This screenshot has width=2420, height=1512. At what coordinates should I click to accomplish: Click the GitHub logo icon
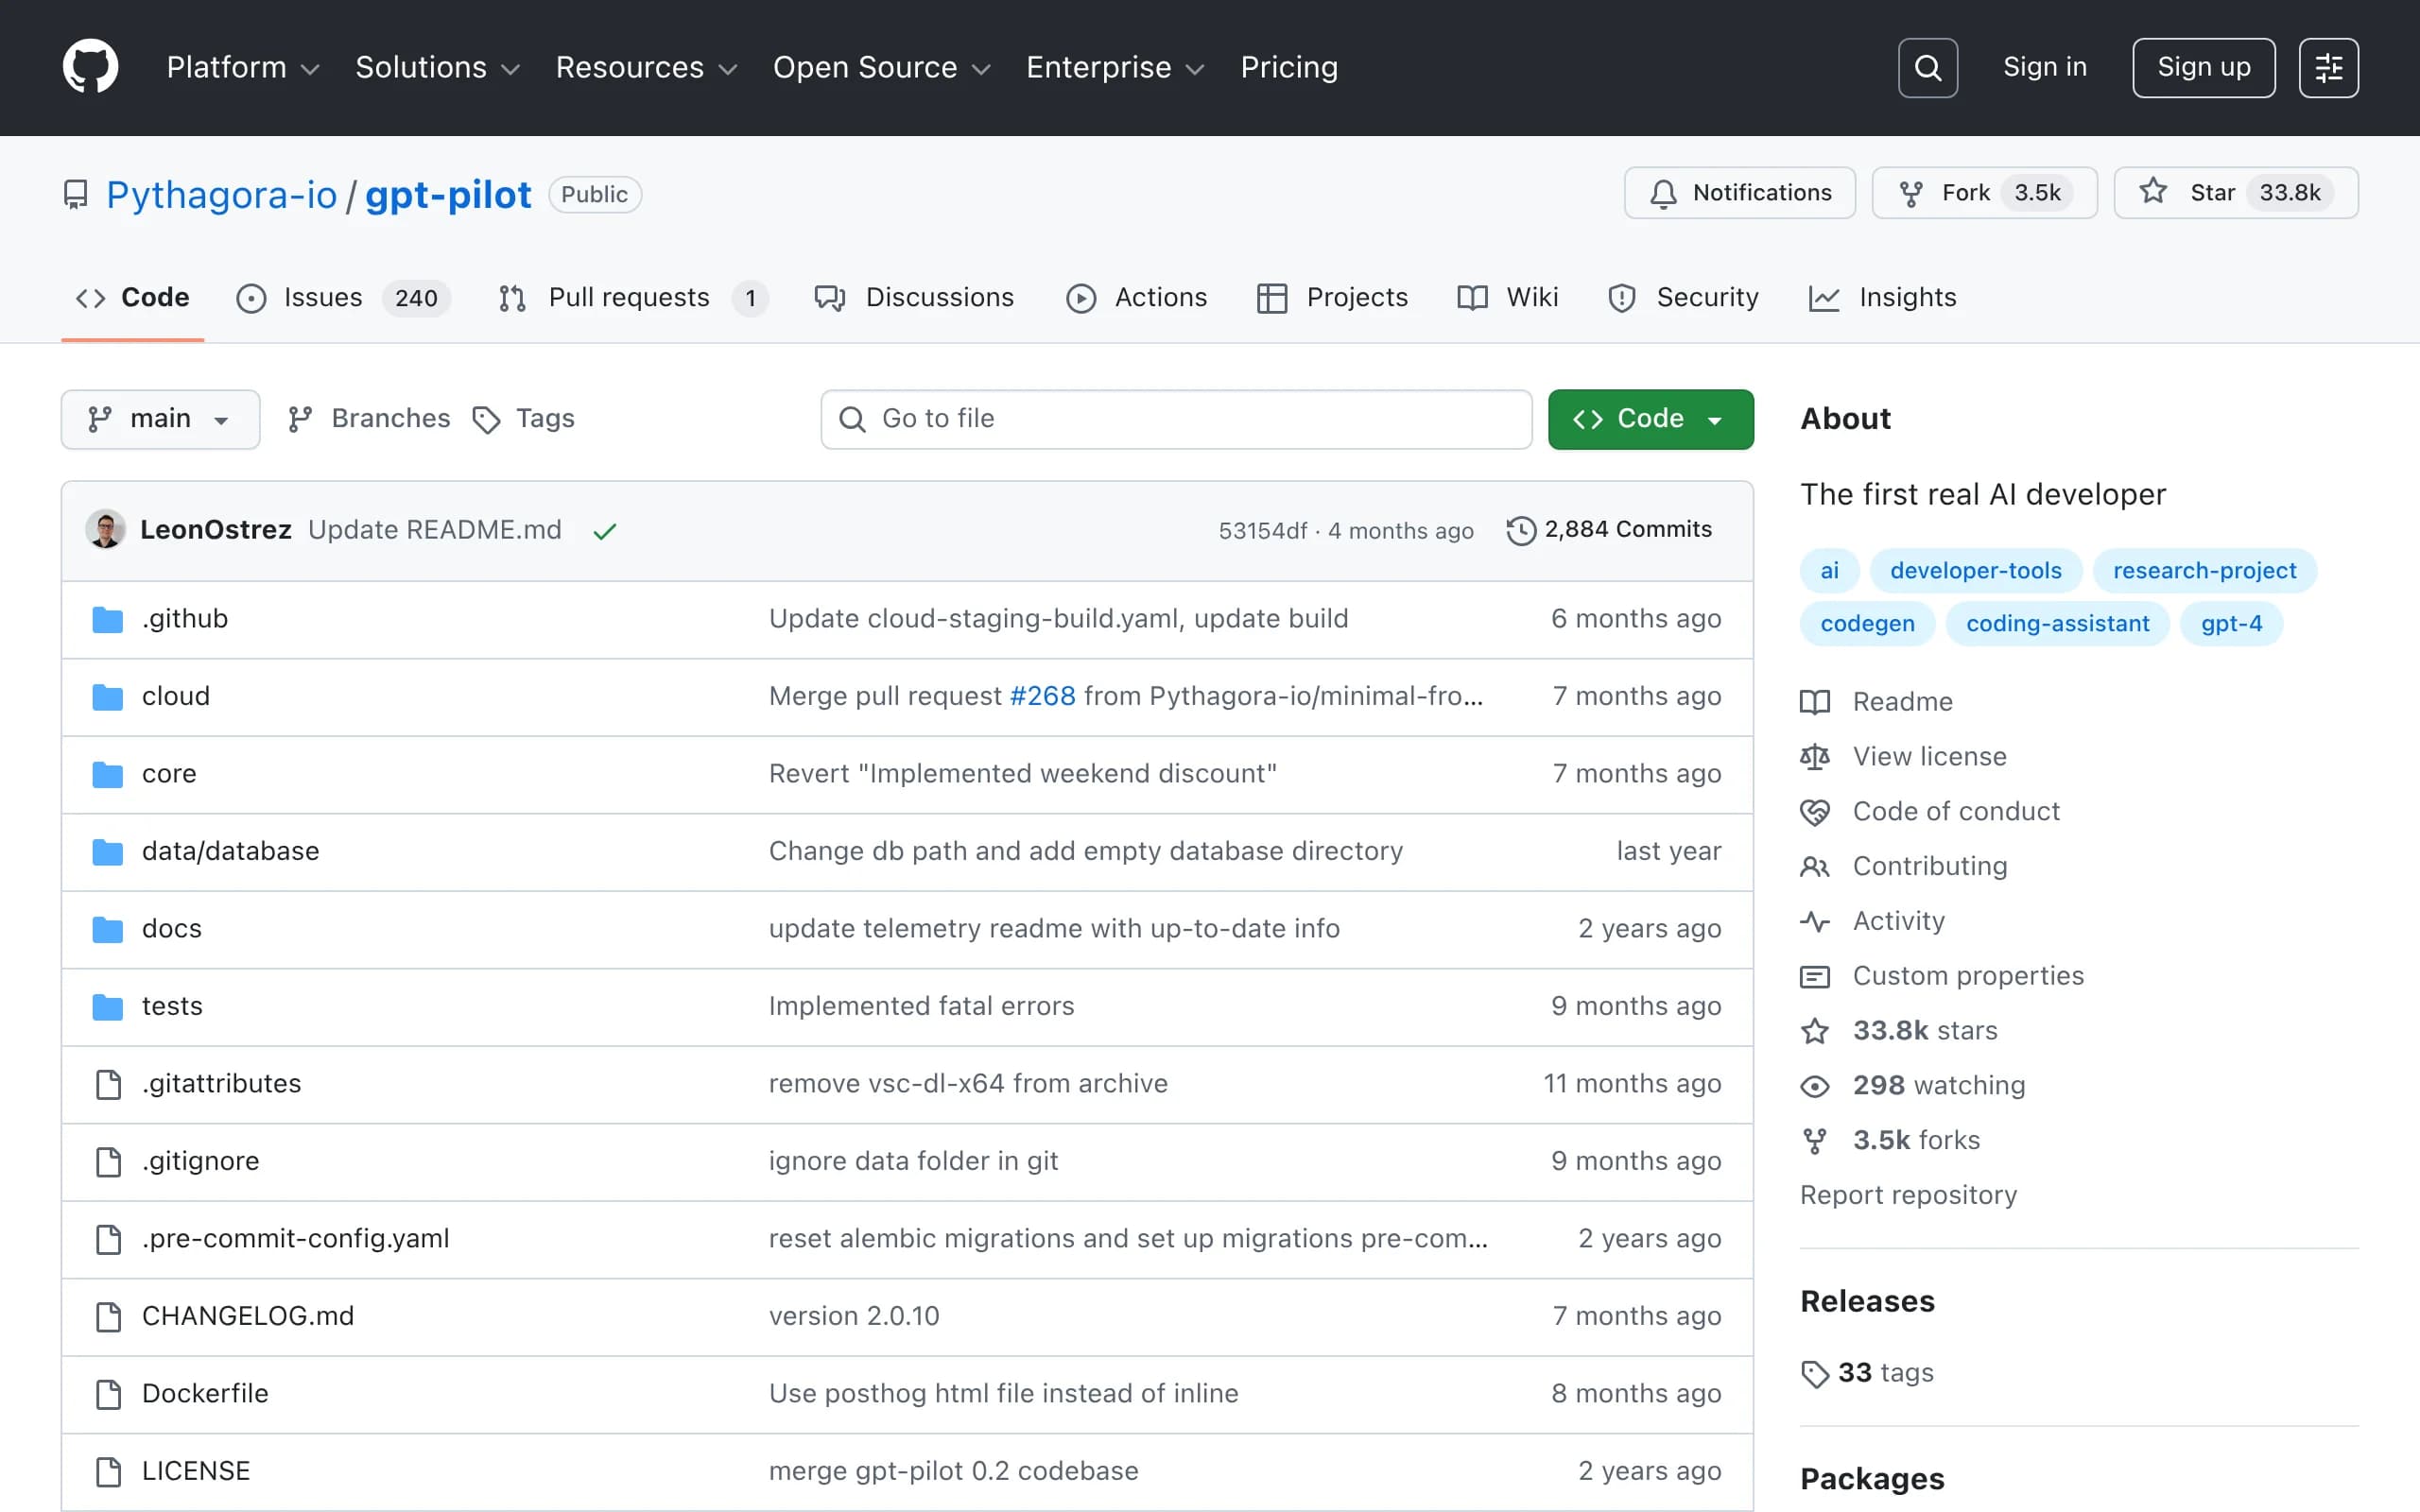coord(90,67)
